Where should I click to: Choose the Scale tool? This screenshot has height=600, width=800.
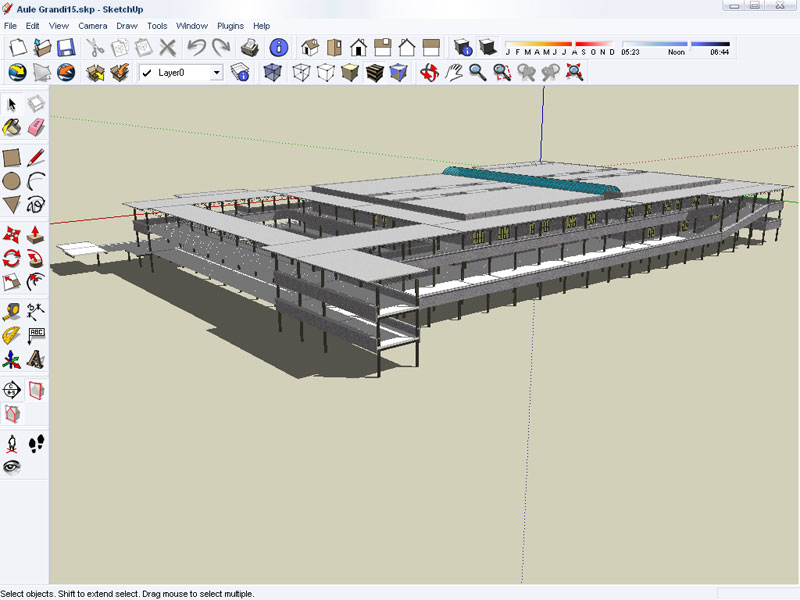(12, 282)
